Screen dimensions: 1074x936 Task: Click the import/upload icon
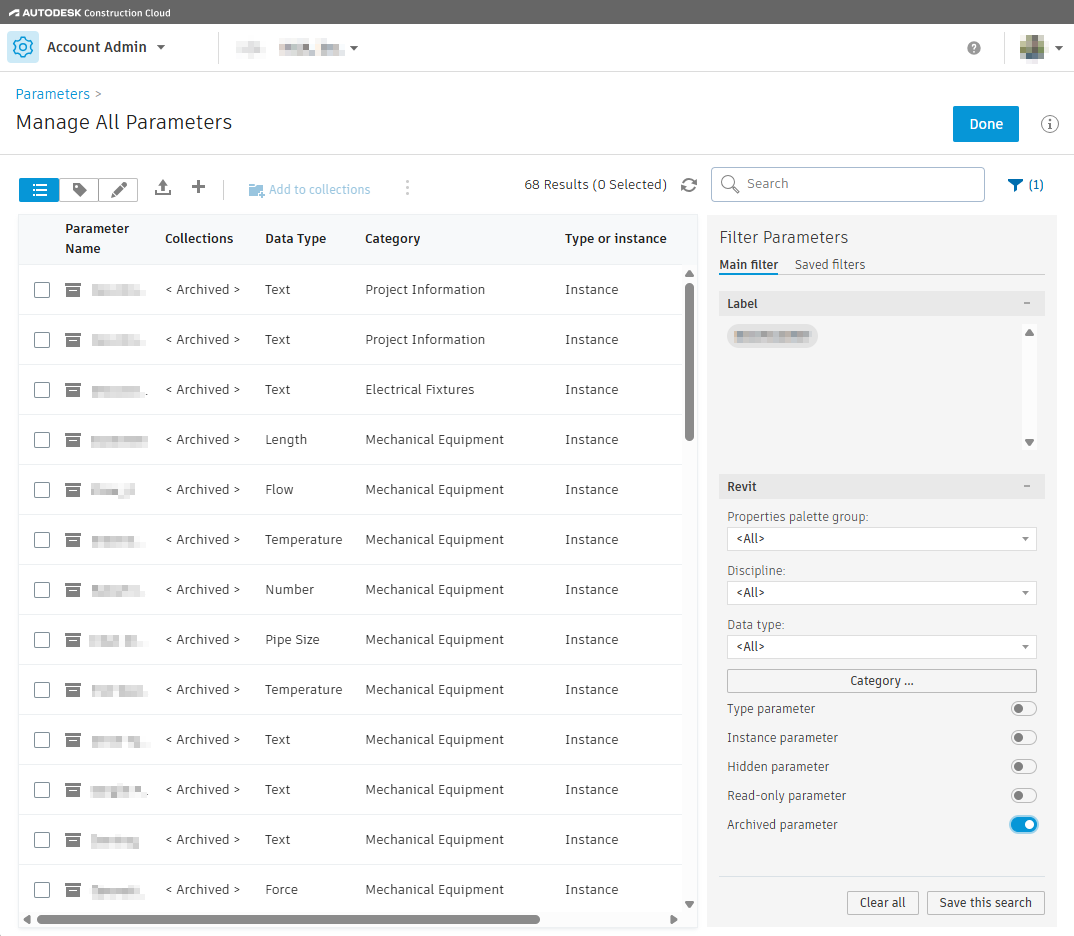(162, 188)
